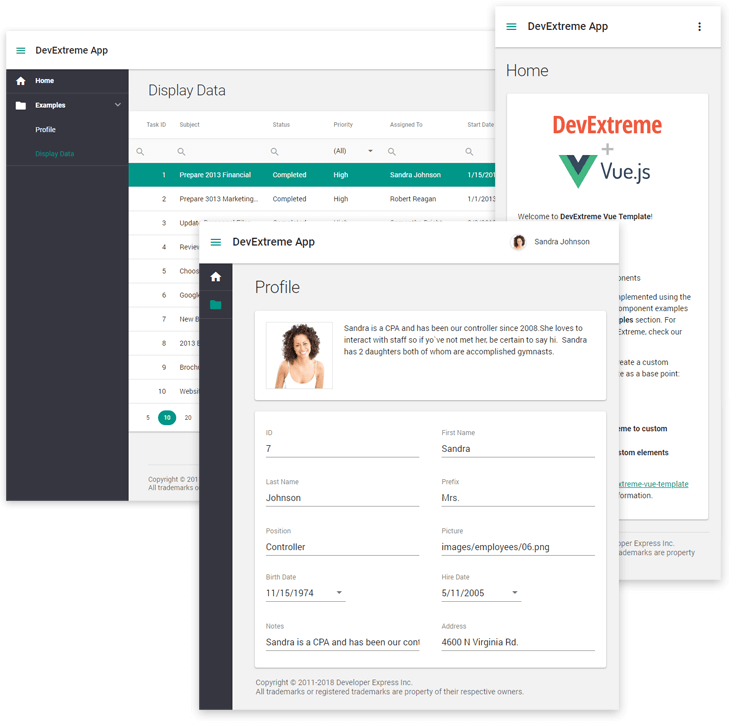Open extreme-vue-template link in Home window
Viewport: 730px width, 727px height.
point(654,484)
